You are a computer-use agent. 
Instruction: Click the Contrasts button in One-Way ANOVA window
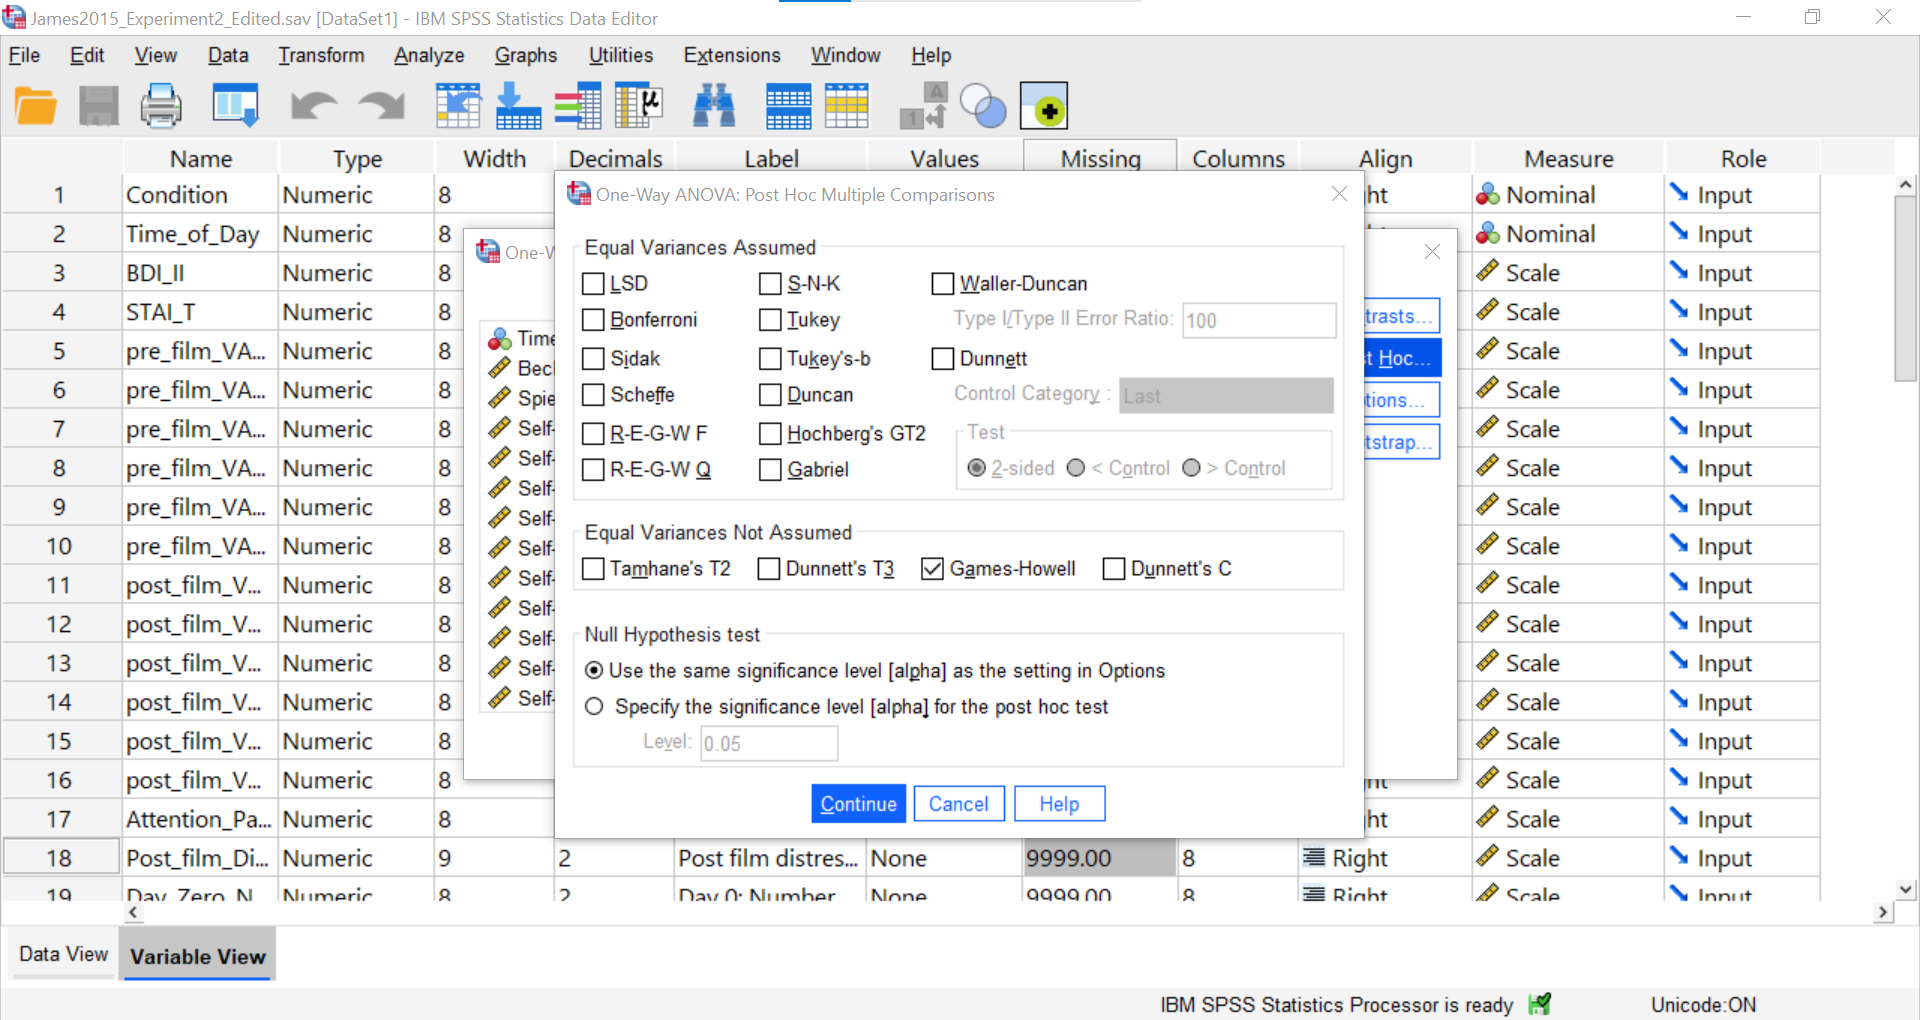1402,316
